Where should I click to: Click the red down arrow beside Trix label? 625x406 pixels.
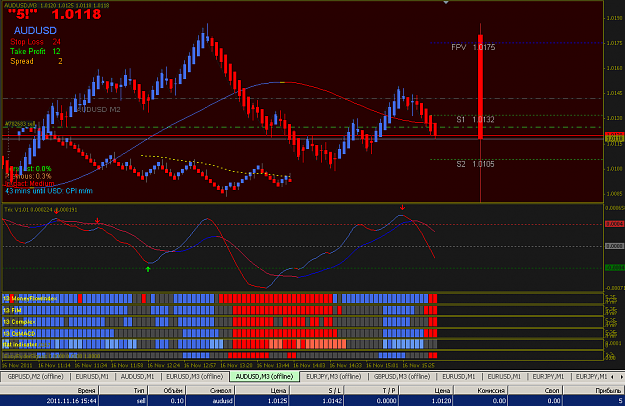coord(57,210)
